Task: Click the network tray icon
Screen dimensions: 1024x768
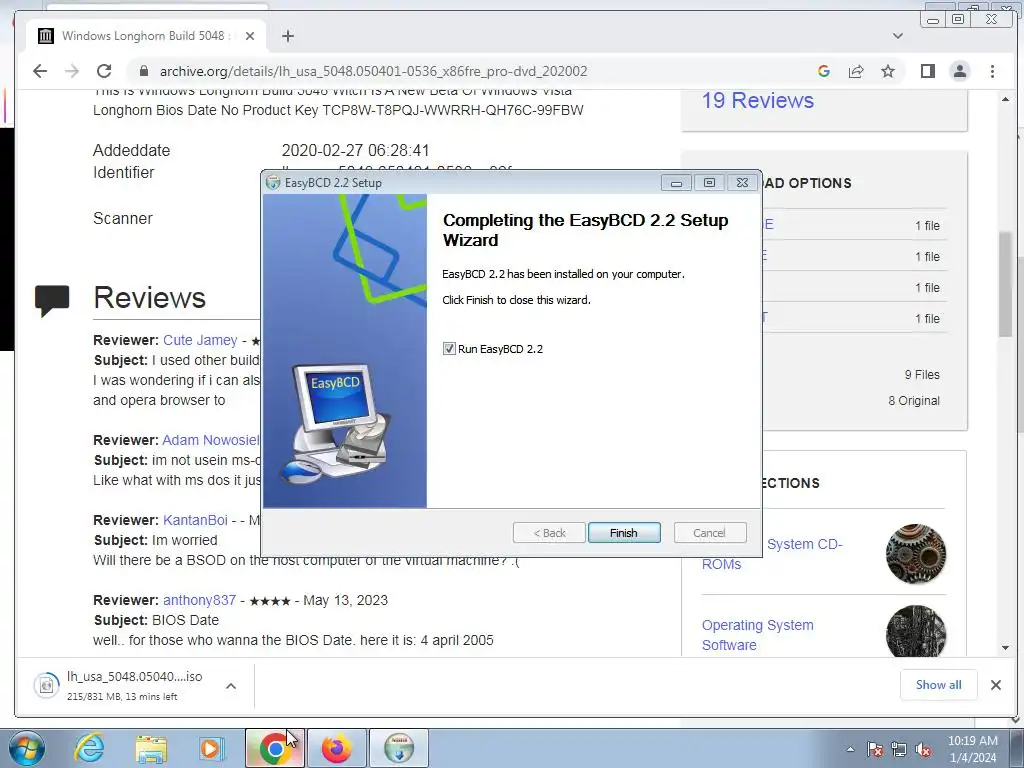Action: [899, 749]
